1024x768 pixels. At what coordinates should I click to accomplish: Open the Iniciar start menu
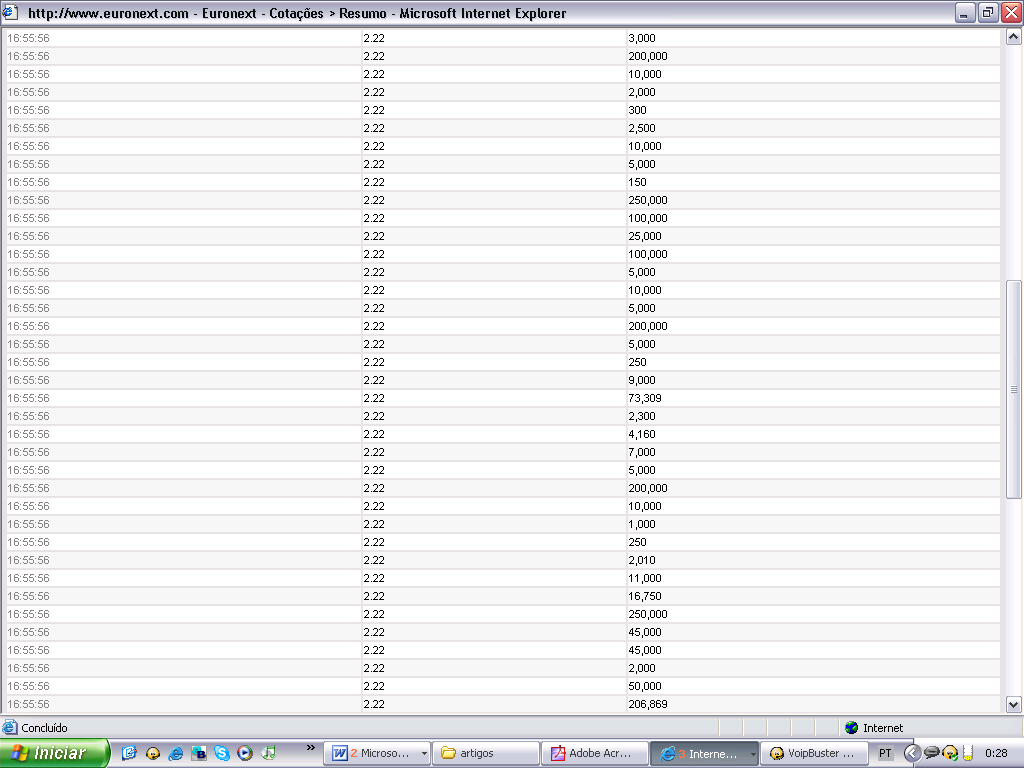point(54,753)
